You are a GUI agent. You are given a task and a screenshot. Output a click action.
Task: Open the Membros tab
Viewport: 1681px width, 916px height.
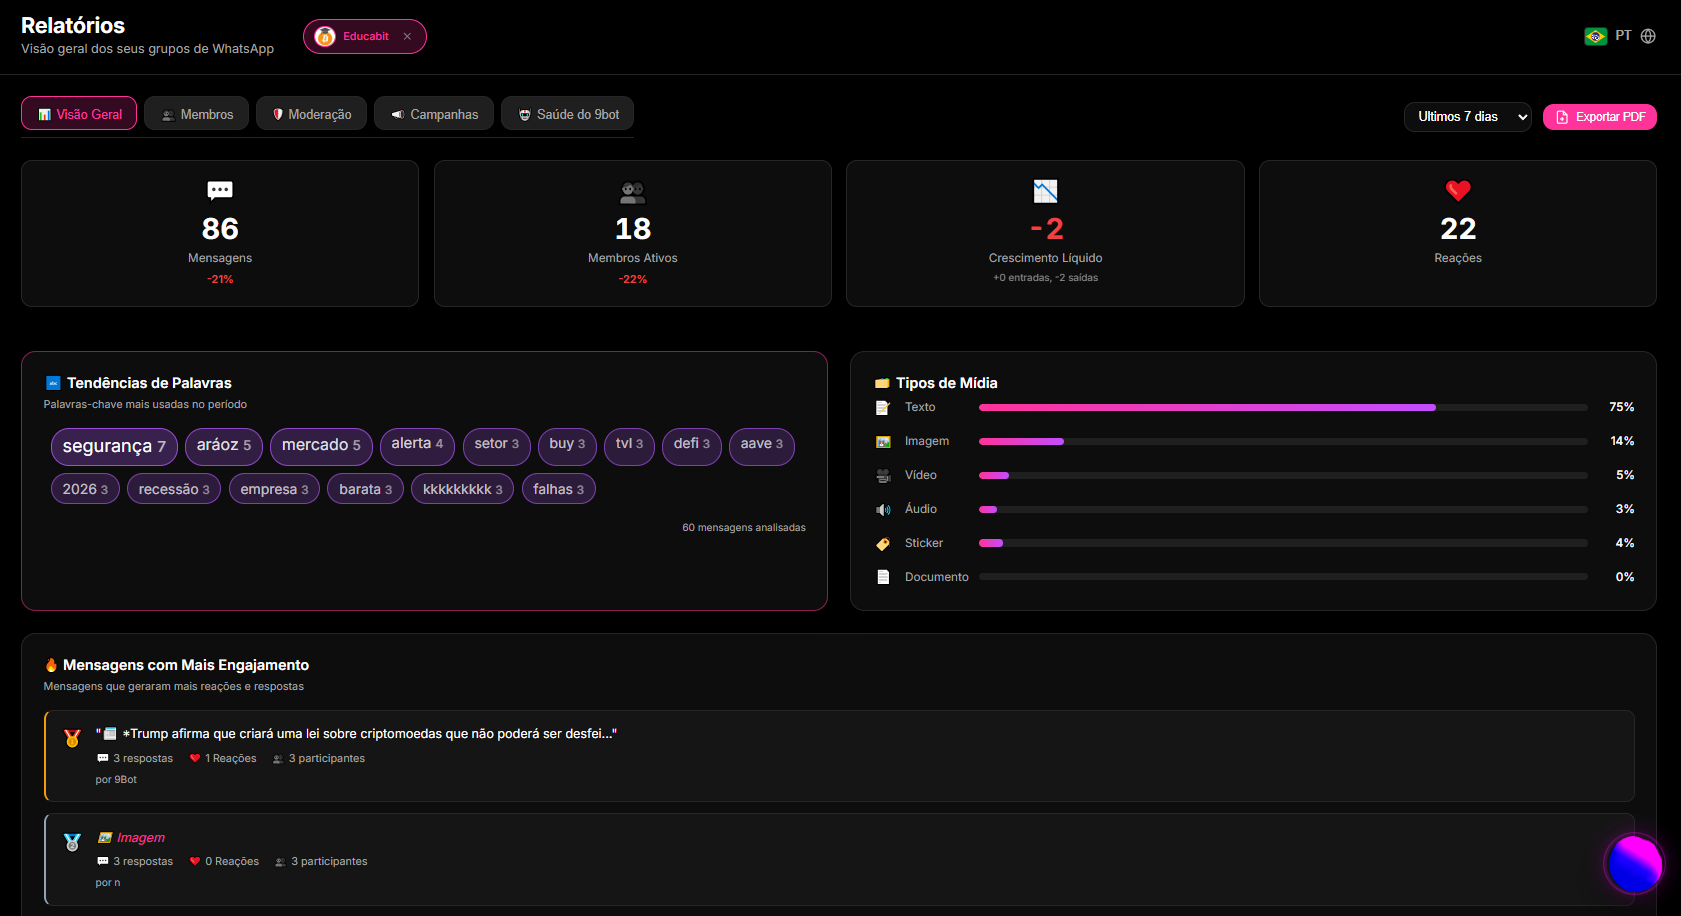coord(197,114)
